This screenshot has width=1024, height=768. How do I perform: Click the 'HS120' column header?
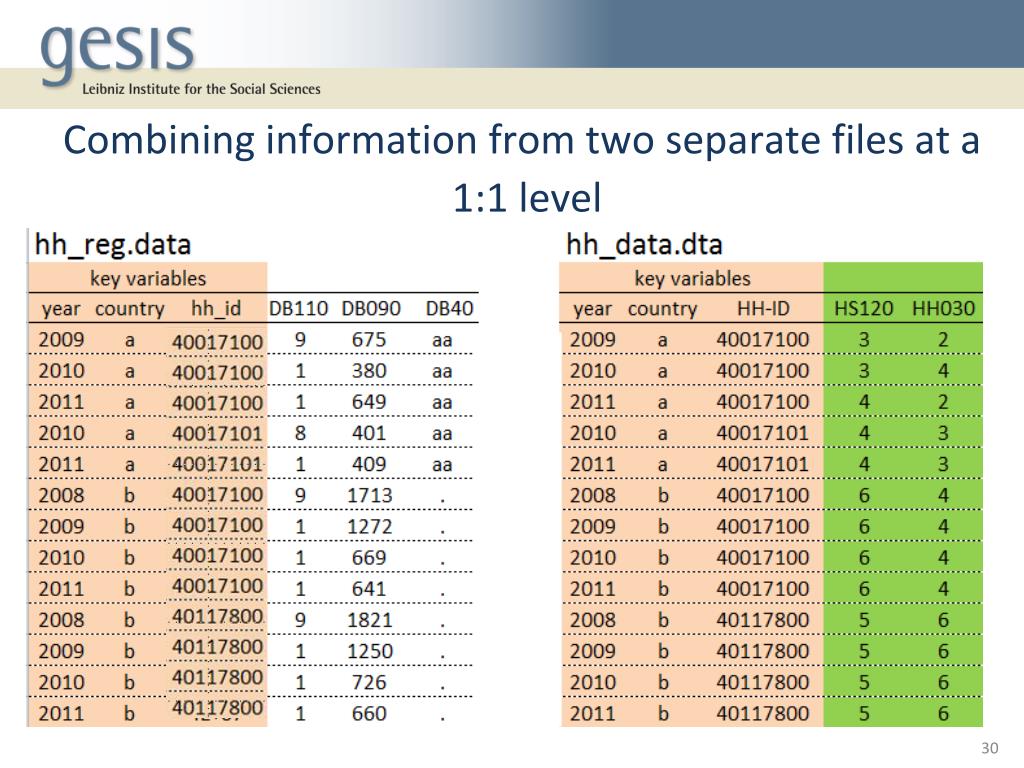pyautogui.click(x=863, y=308)
